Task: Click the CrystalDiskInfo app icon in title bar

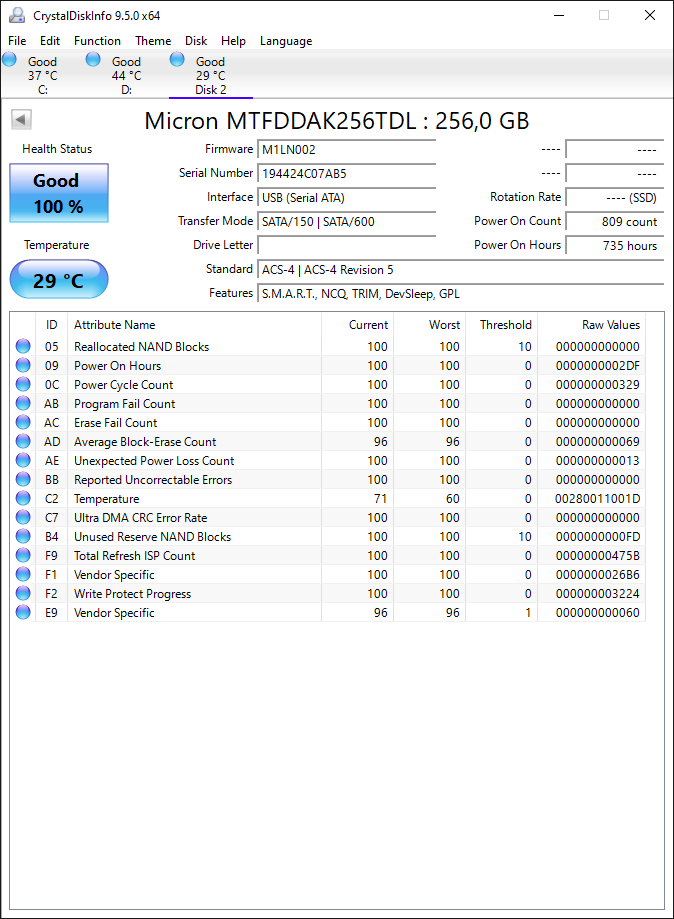Action: tap(17, 15)
